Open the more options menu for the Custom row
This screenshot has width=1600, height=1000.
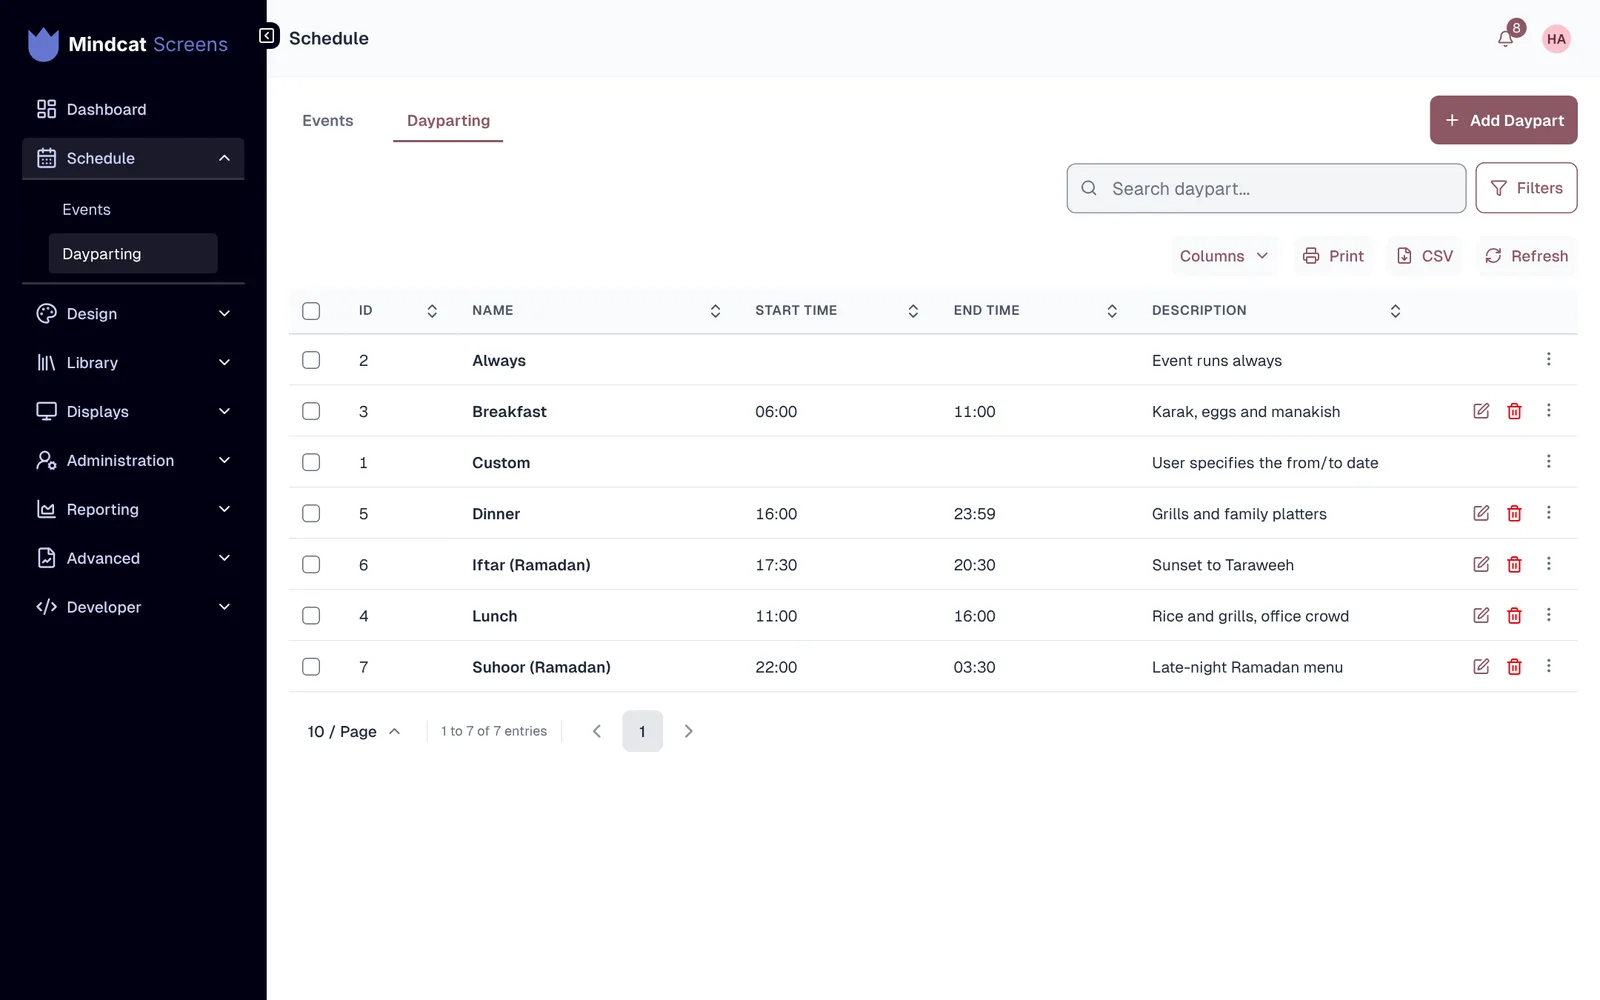[x=1548, y=461]
